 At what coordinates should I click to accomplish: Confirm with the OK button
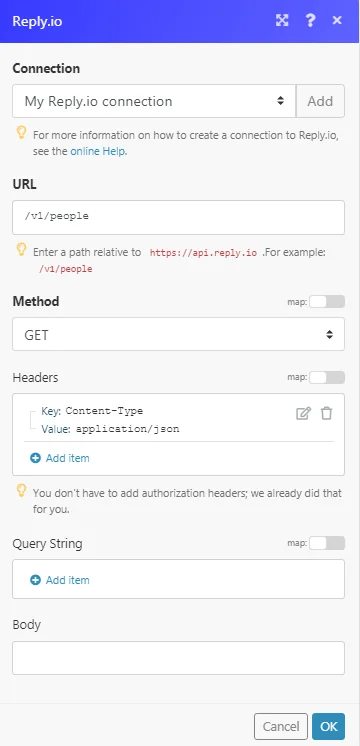click(x=329, y=726)
